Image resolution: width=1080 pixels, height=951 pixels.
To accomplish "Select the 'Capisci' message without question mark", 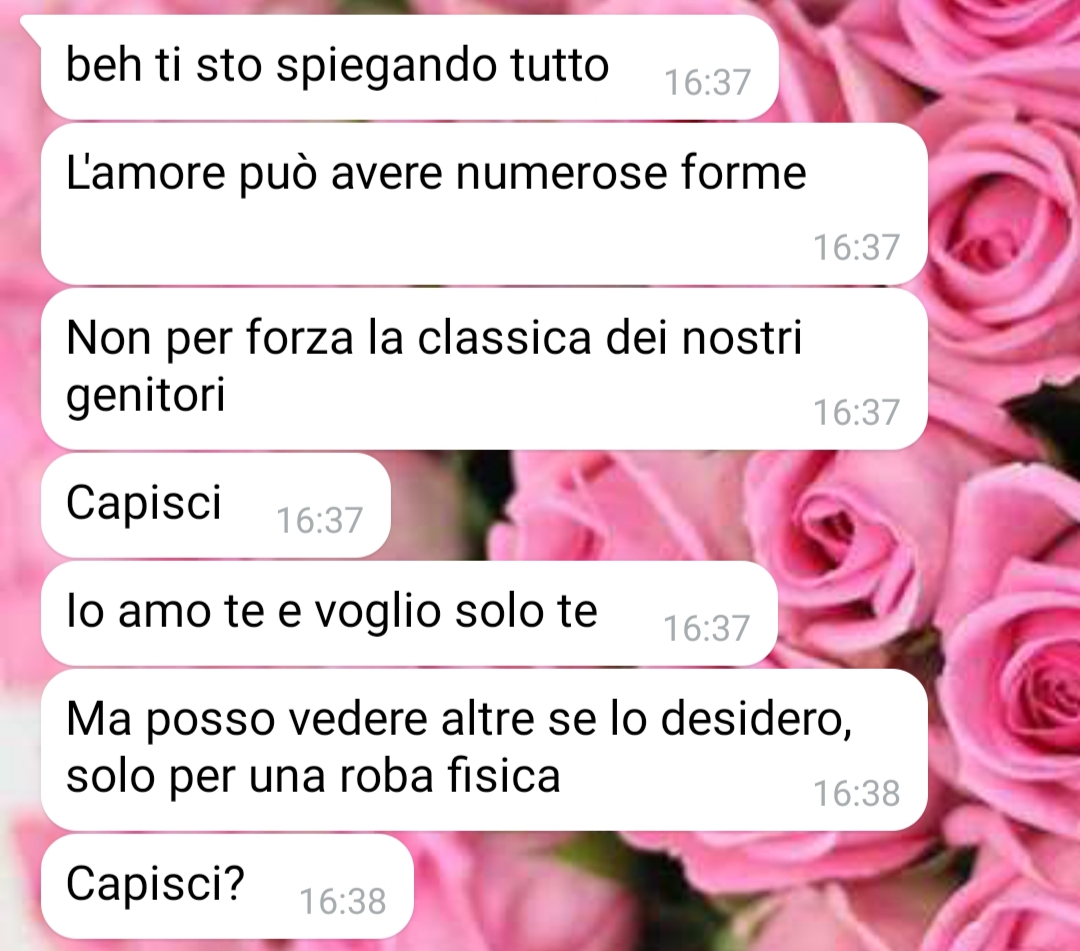I will (216, 505).
